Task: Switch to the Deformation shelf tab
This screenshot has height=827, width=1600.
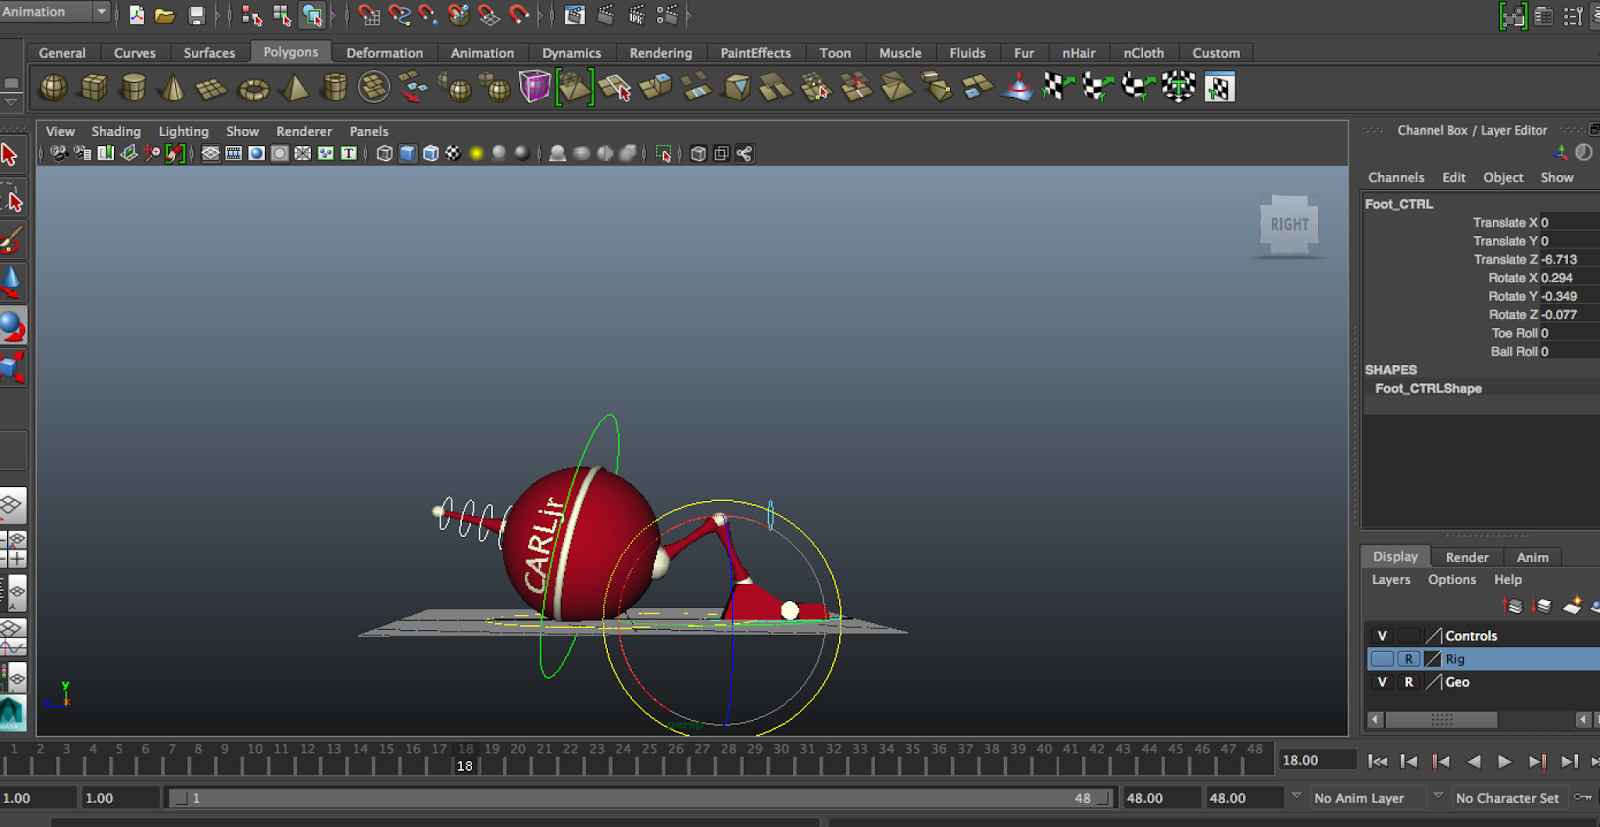Action: pos(384,53)
